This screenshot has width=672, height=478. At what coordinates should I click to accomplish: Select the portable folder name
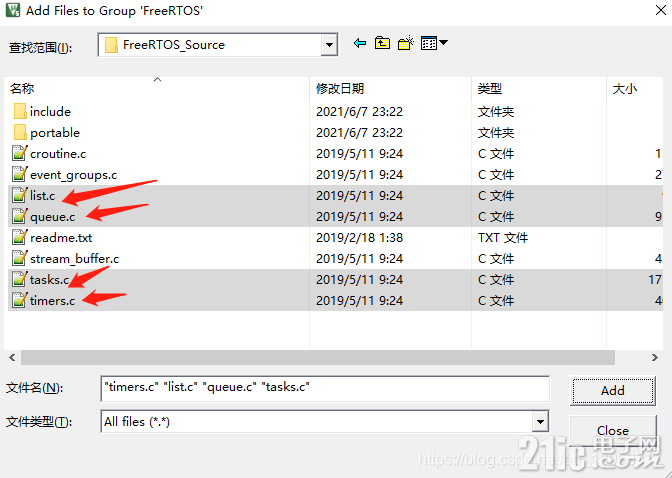[x=55, y=133]
